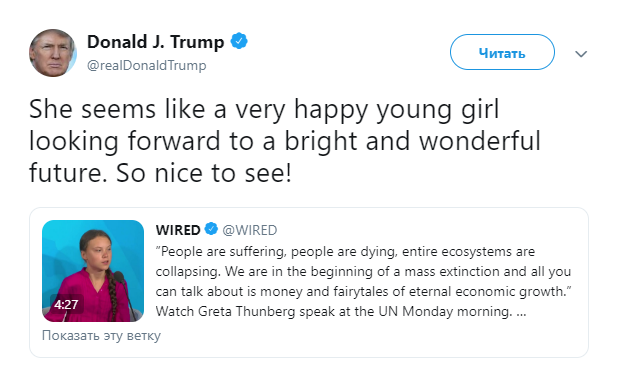Open the @realDonaldTrump handle
The height and width of the screenshot is (370, 618).
(x=147, y=65)
